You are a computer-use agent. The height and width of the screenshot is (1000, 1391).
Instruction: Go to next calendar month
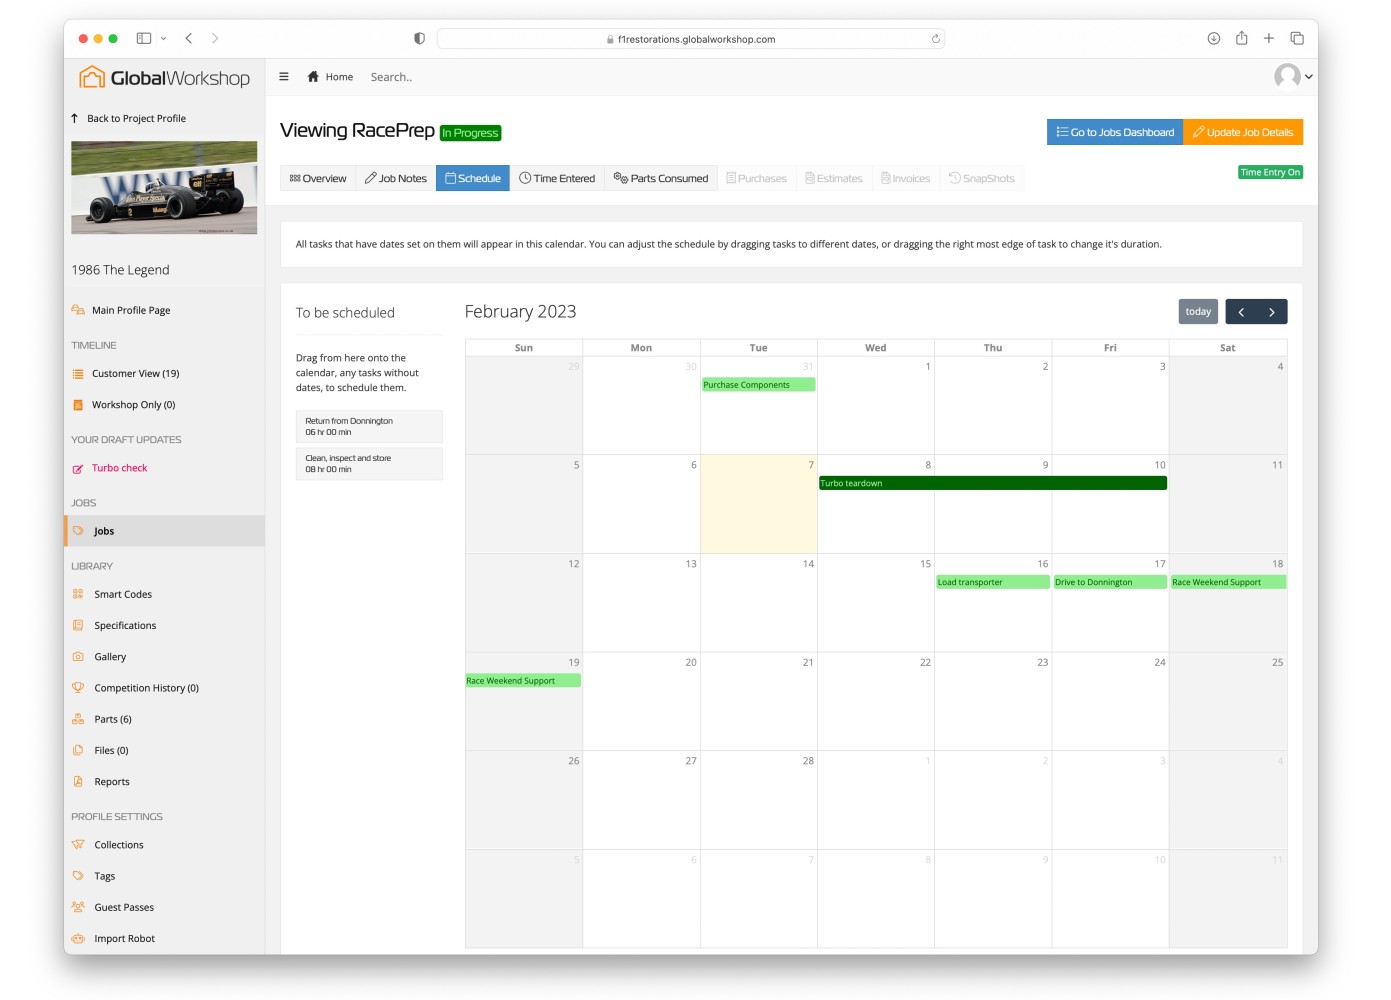[1272, 312]
